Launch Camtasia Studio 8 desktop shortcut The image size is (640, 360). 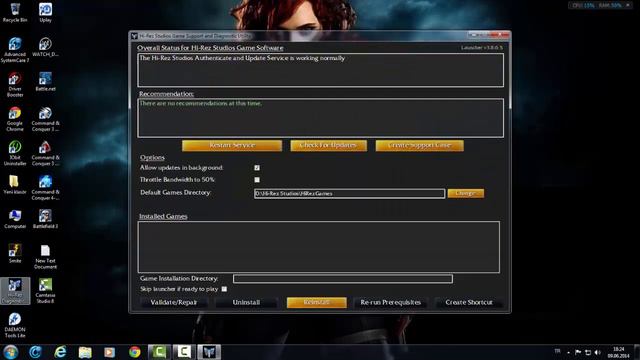coord(45,291)
